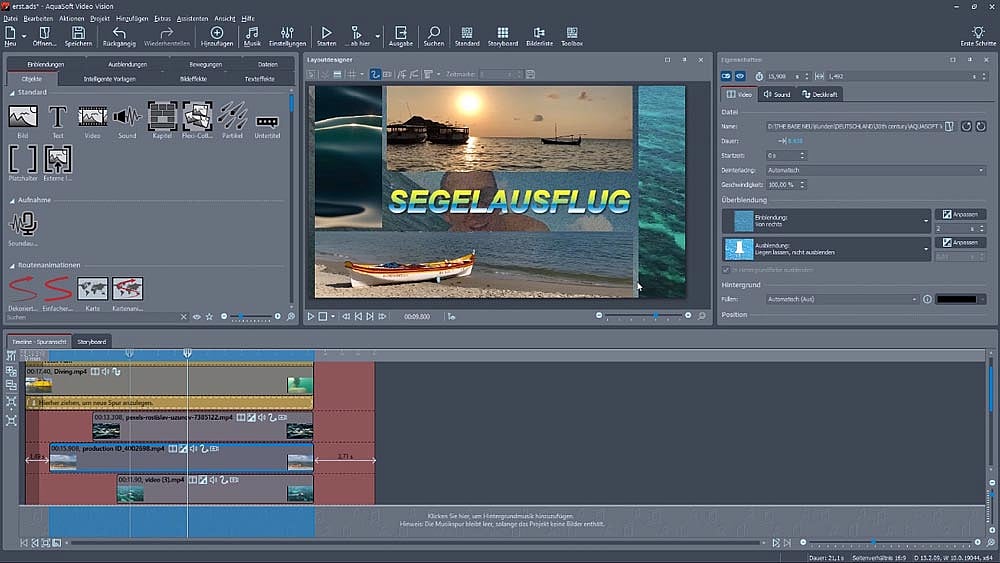Add a Kapitel object
The height and width of the screenshot is (563, 1000).
pyautogui.click(x=162, y=118)
